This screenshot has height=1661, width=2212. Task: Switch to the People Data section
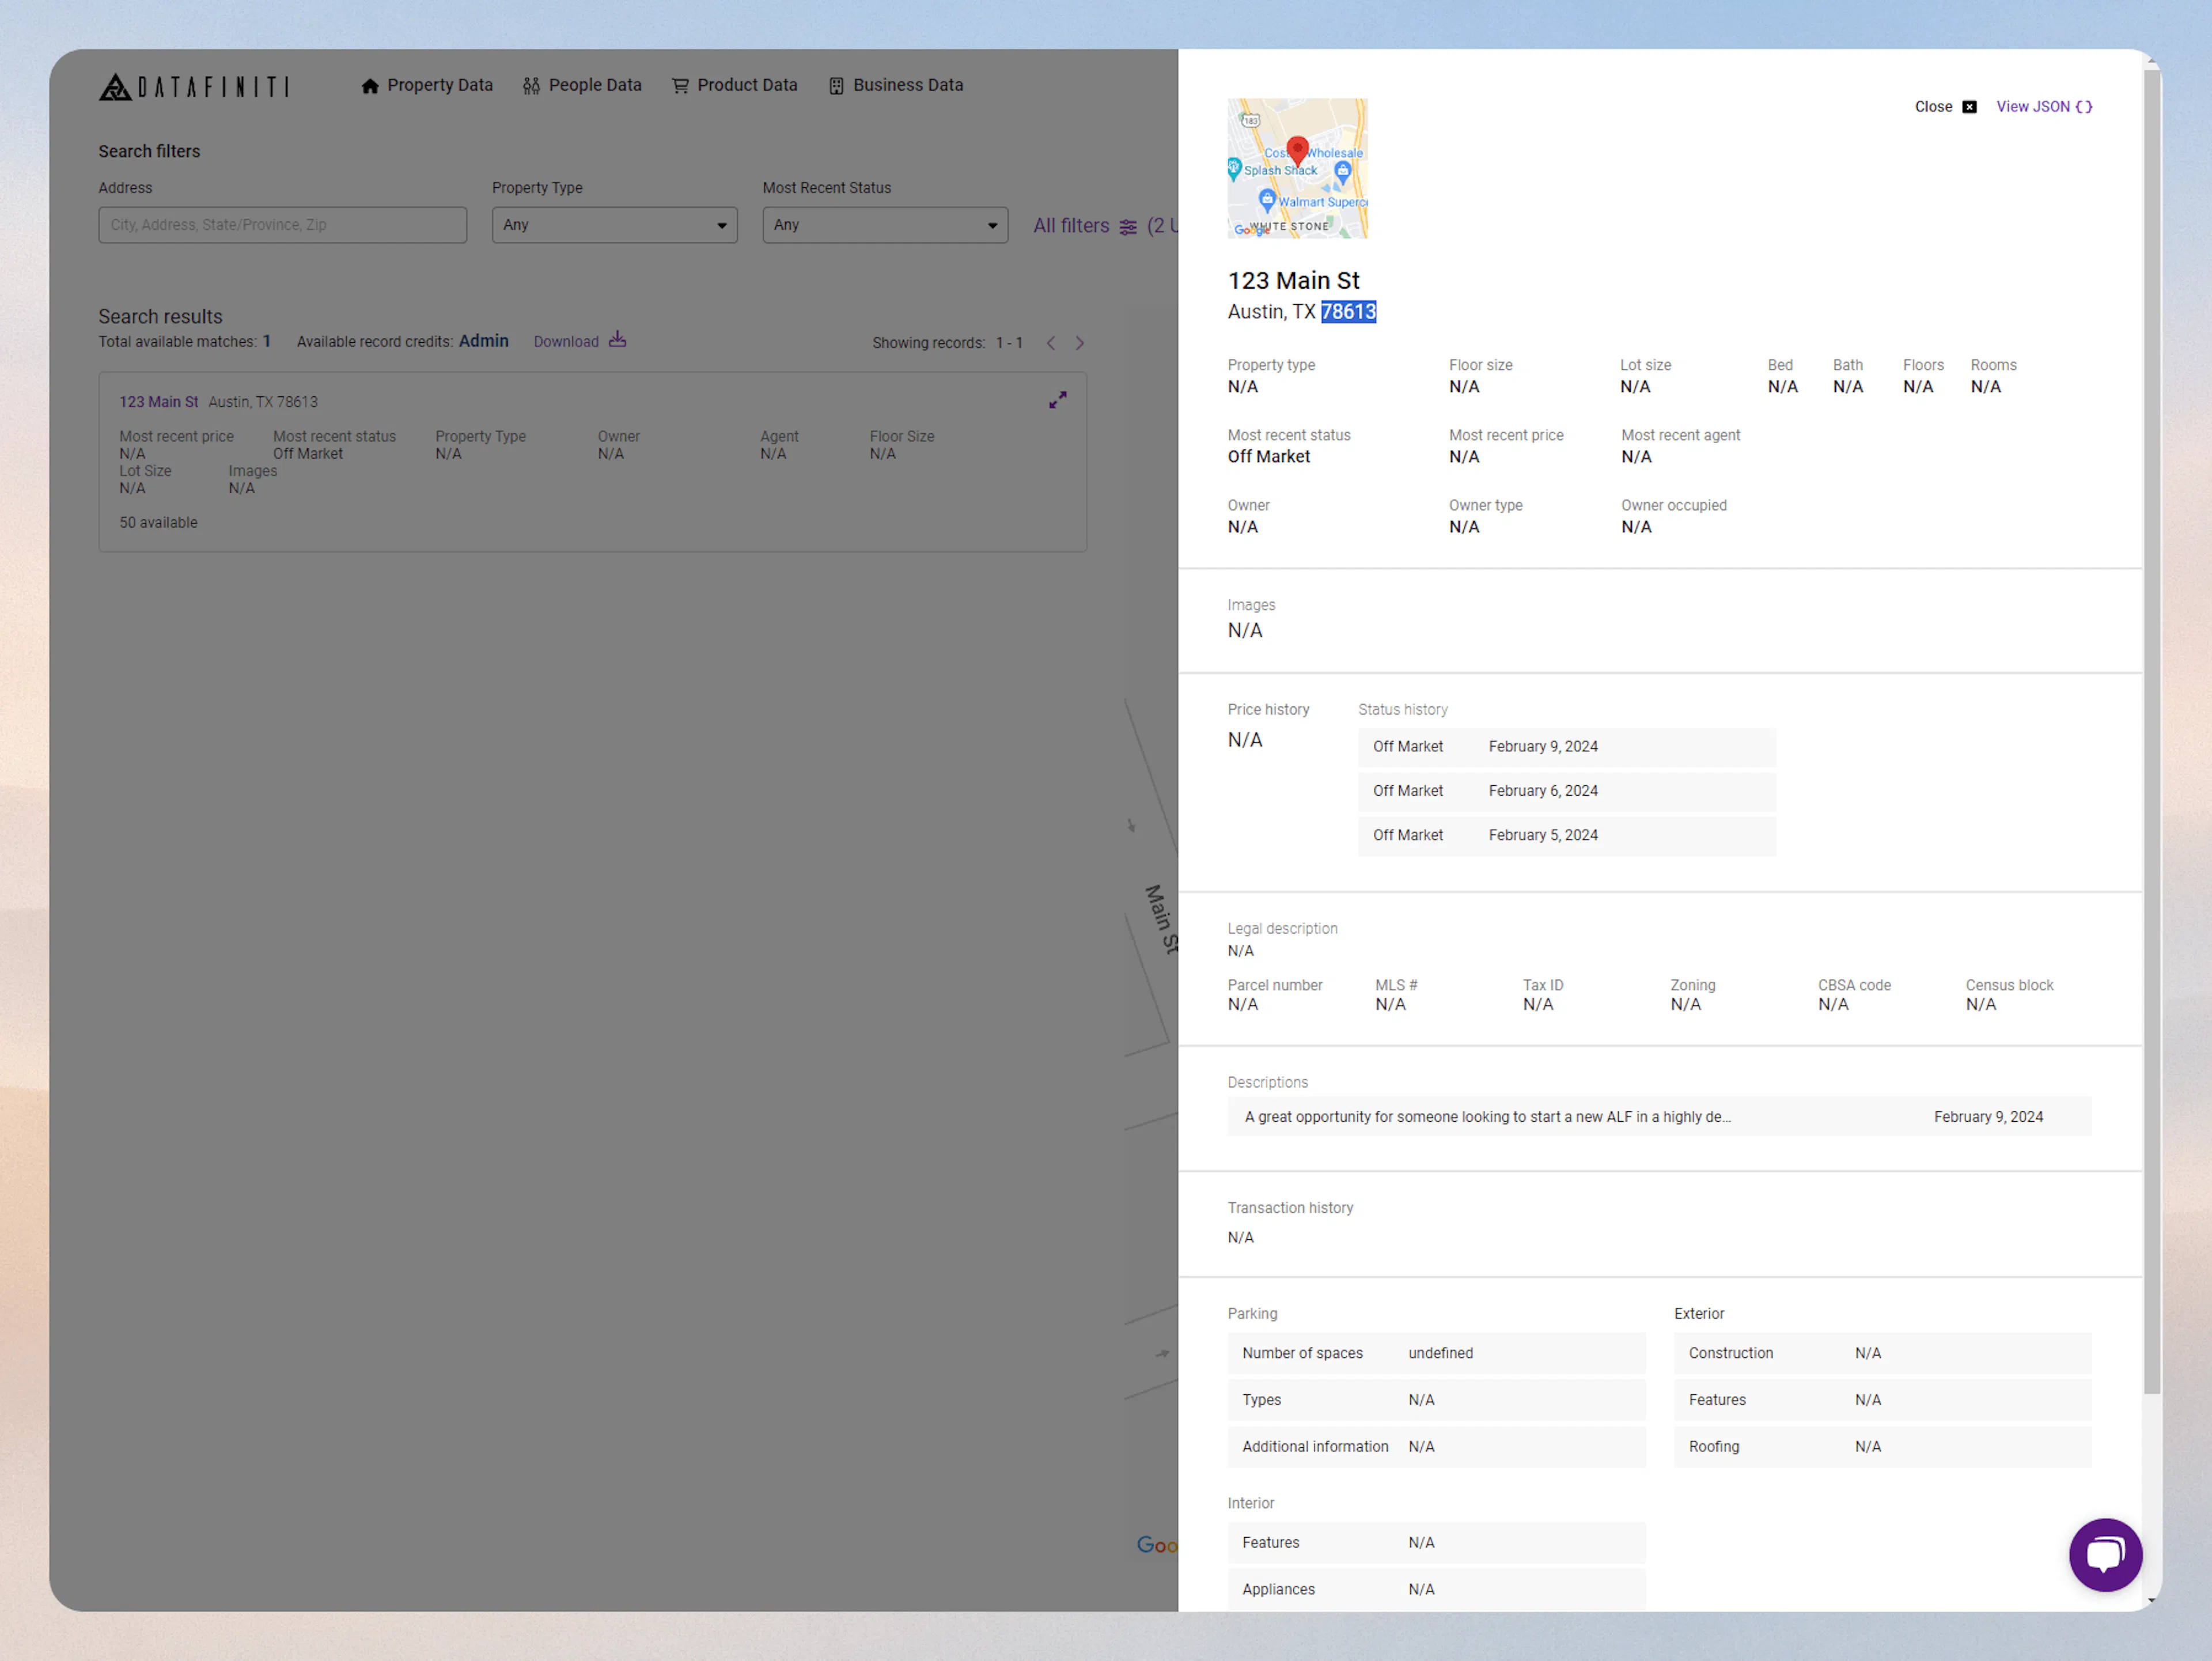594,85
